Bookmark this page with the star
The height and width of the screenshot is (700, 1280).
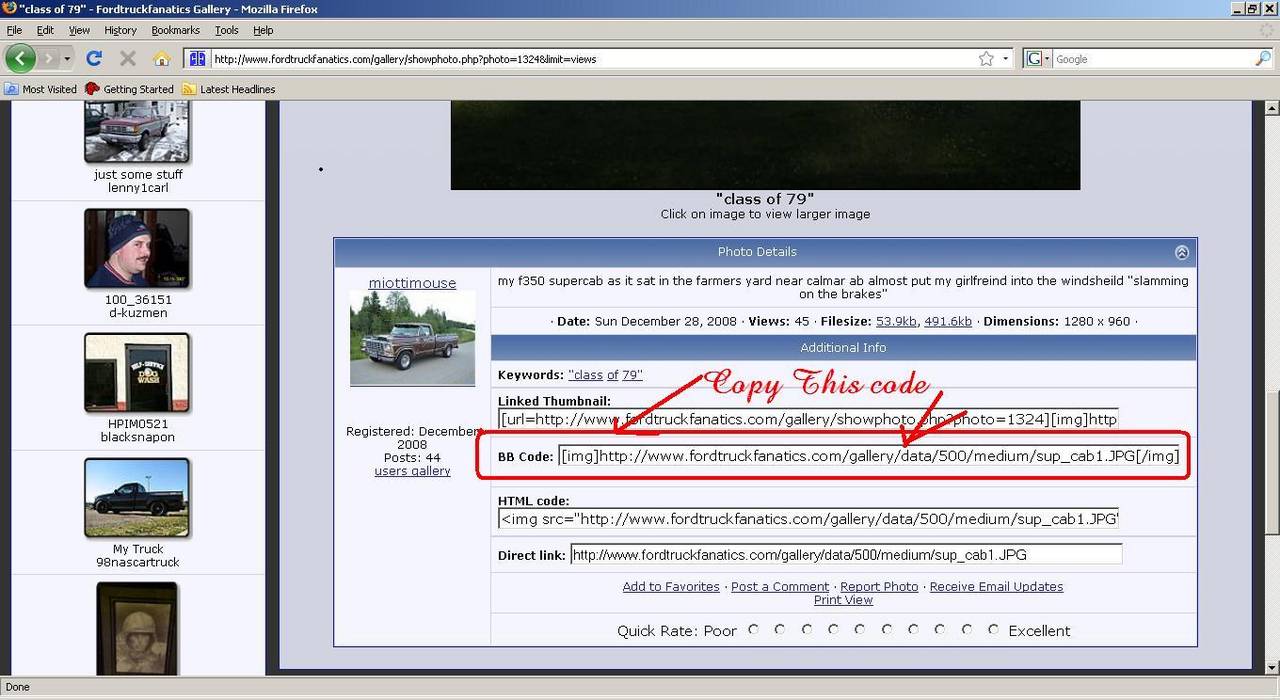point(986,59)
